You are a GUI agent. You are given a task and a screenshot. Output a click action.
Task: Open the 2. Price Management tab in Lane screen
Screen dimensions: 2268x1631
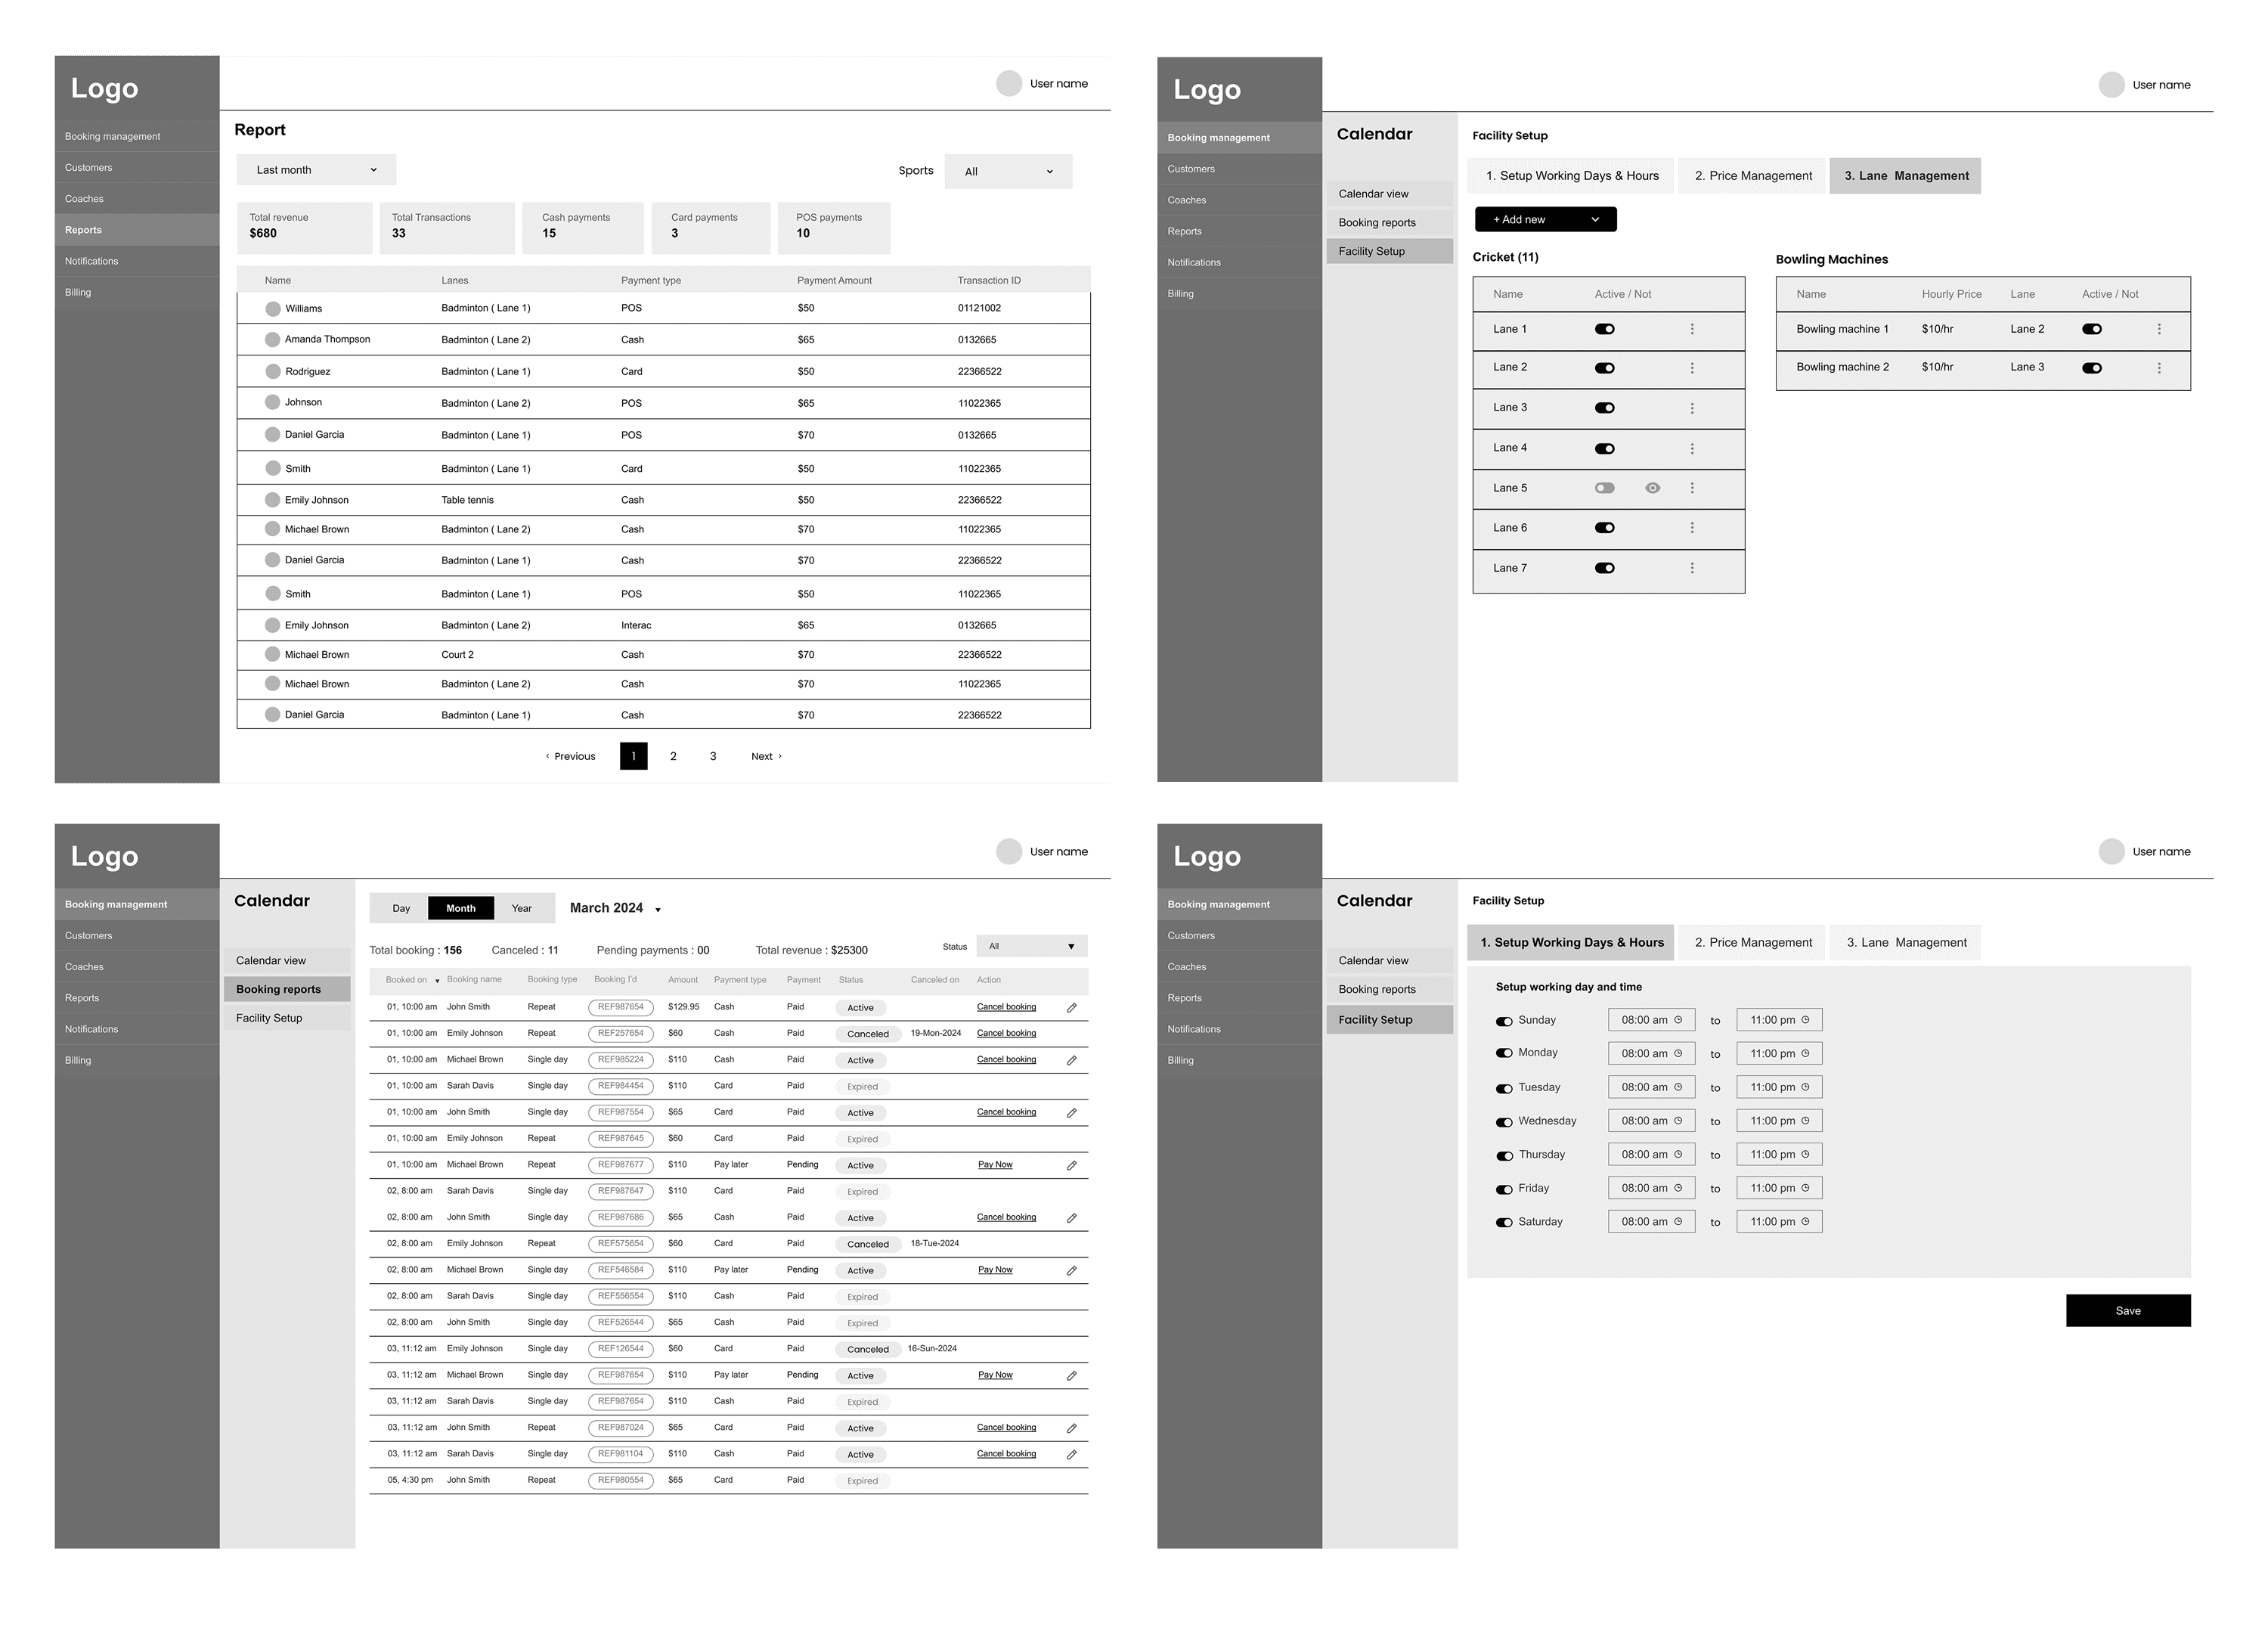[x=1752, y=176]
